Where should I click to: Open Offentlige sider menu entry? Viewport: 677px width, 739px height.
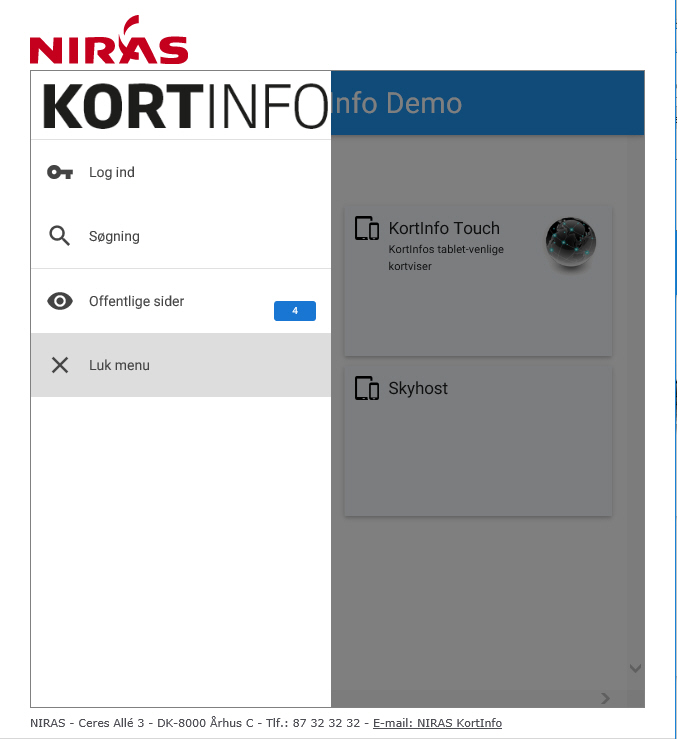click(181, 301)
